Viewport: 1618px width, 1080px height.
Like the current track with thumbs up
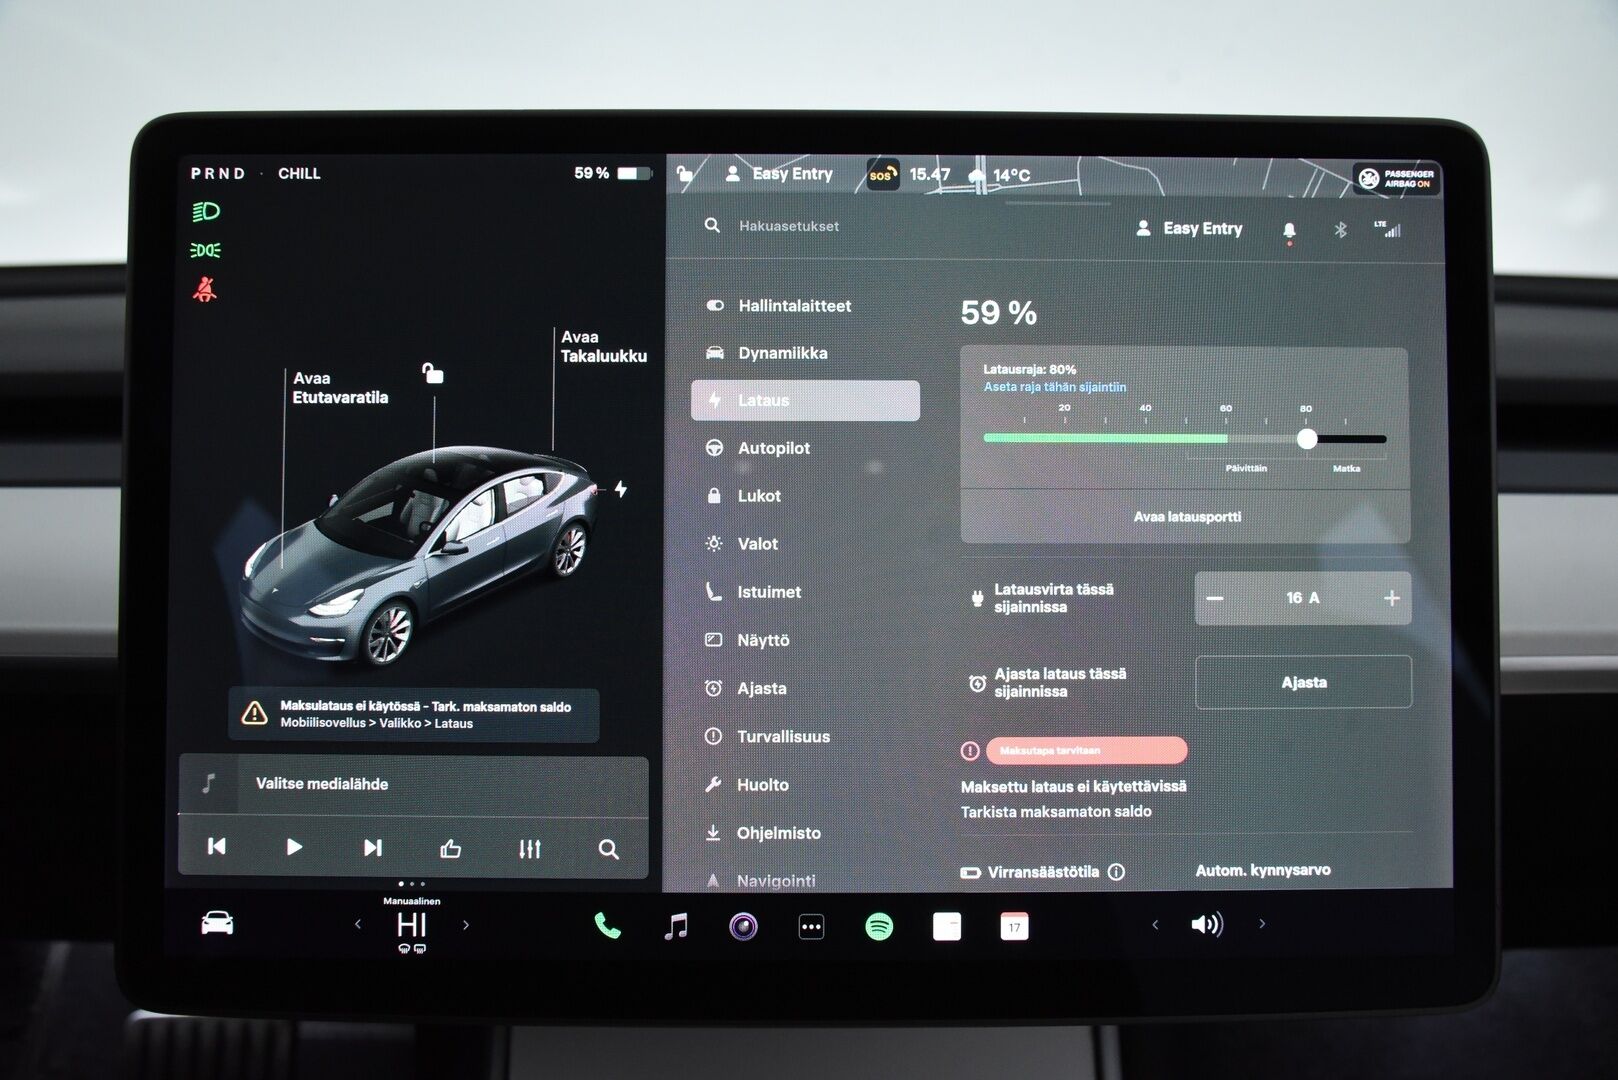[x=451, y=847]
